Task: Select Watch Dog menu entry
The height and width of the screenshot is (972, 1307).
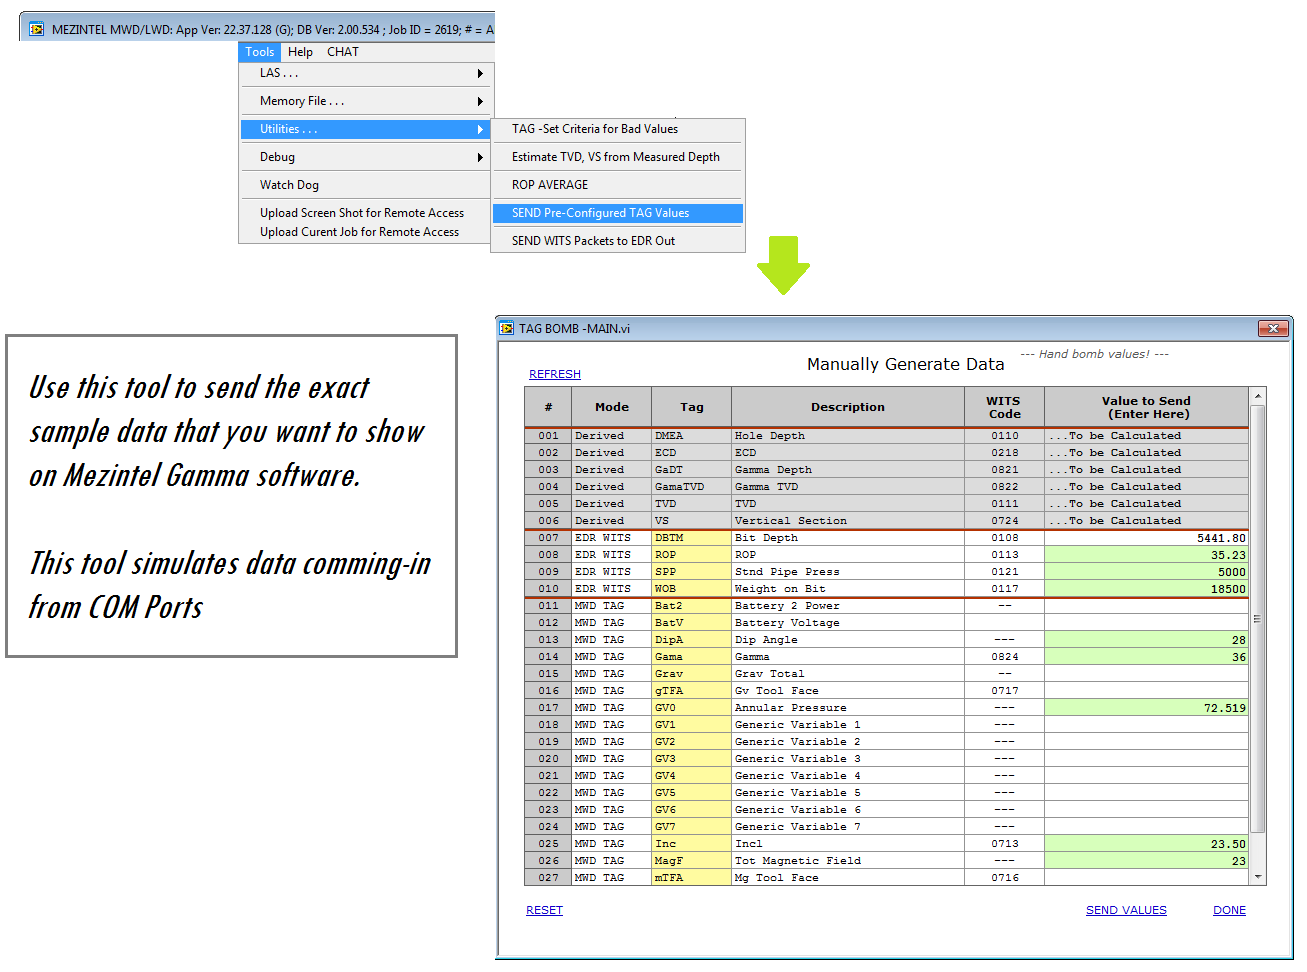Action: click(366, 185)
